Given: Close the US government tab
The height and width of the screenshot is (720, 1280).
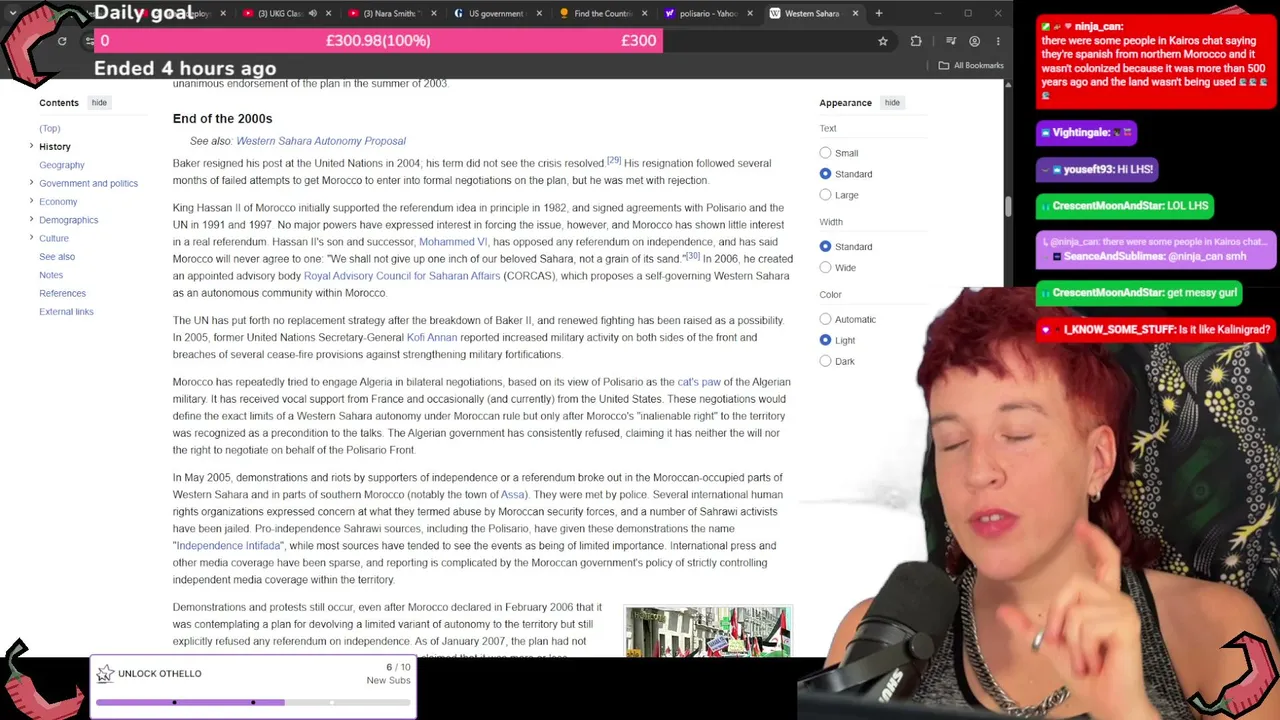Looking at the screenshot, I should pos(539,13).
